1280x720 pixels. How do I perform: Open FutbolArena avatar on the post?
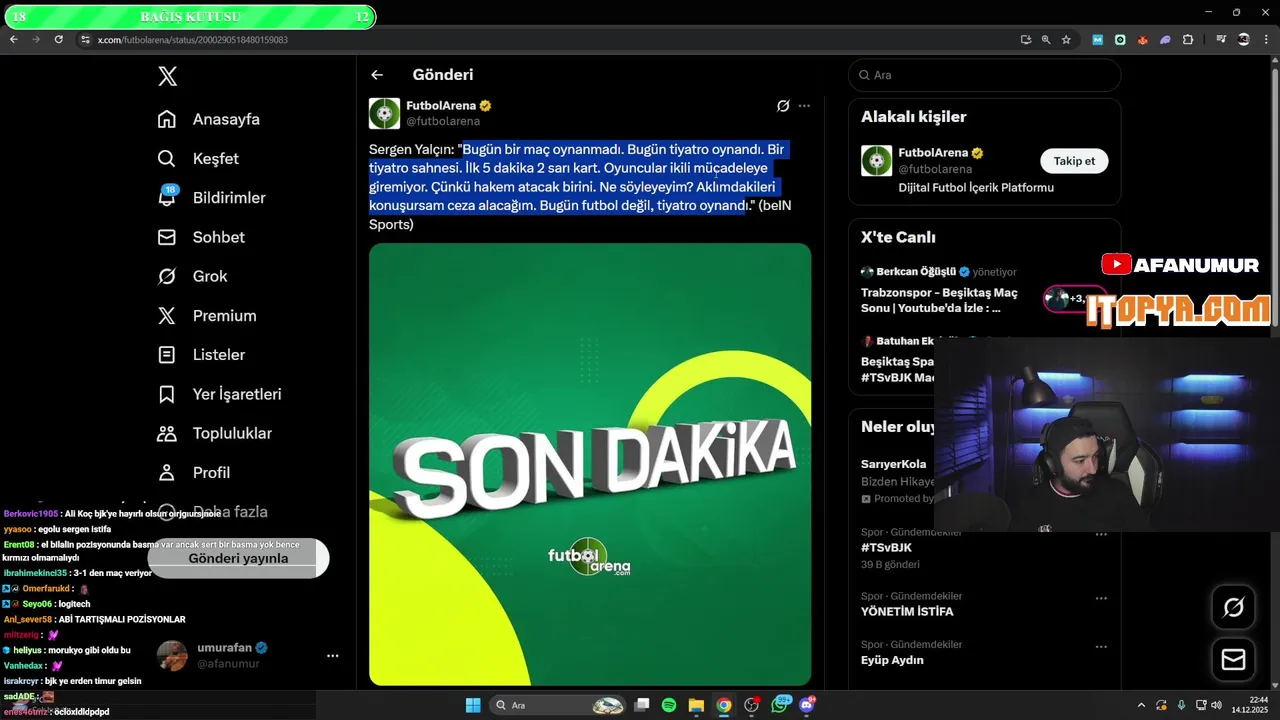(x=385, y=113)
